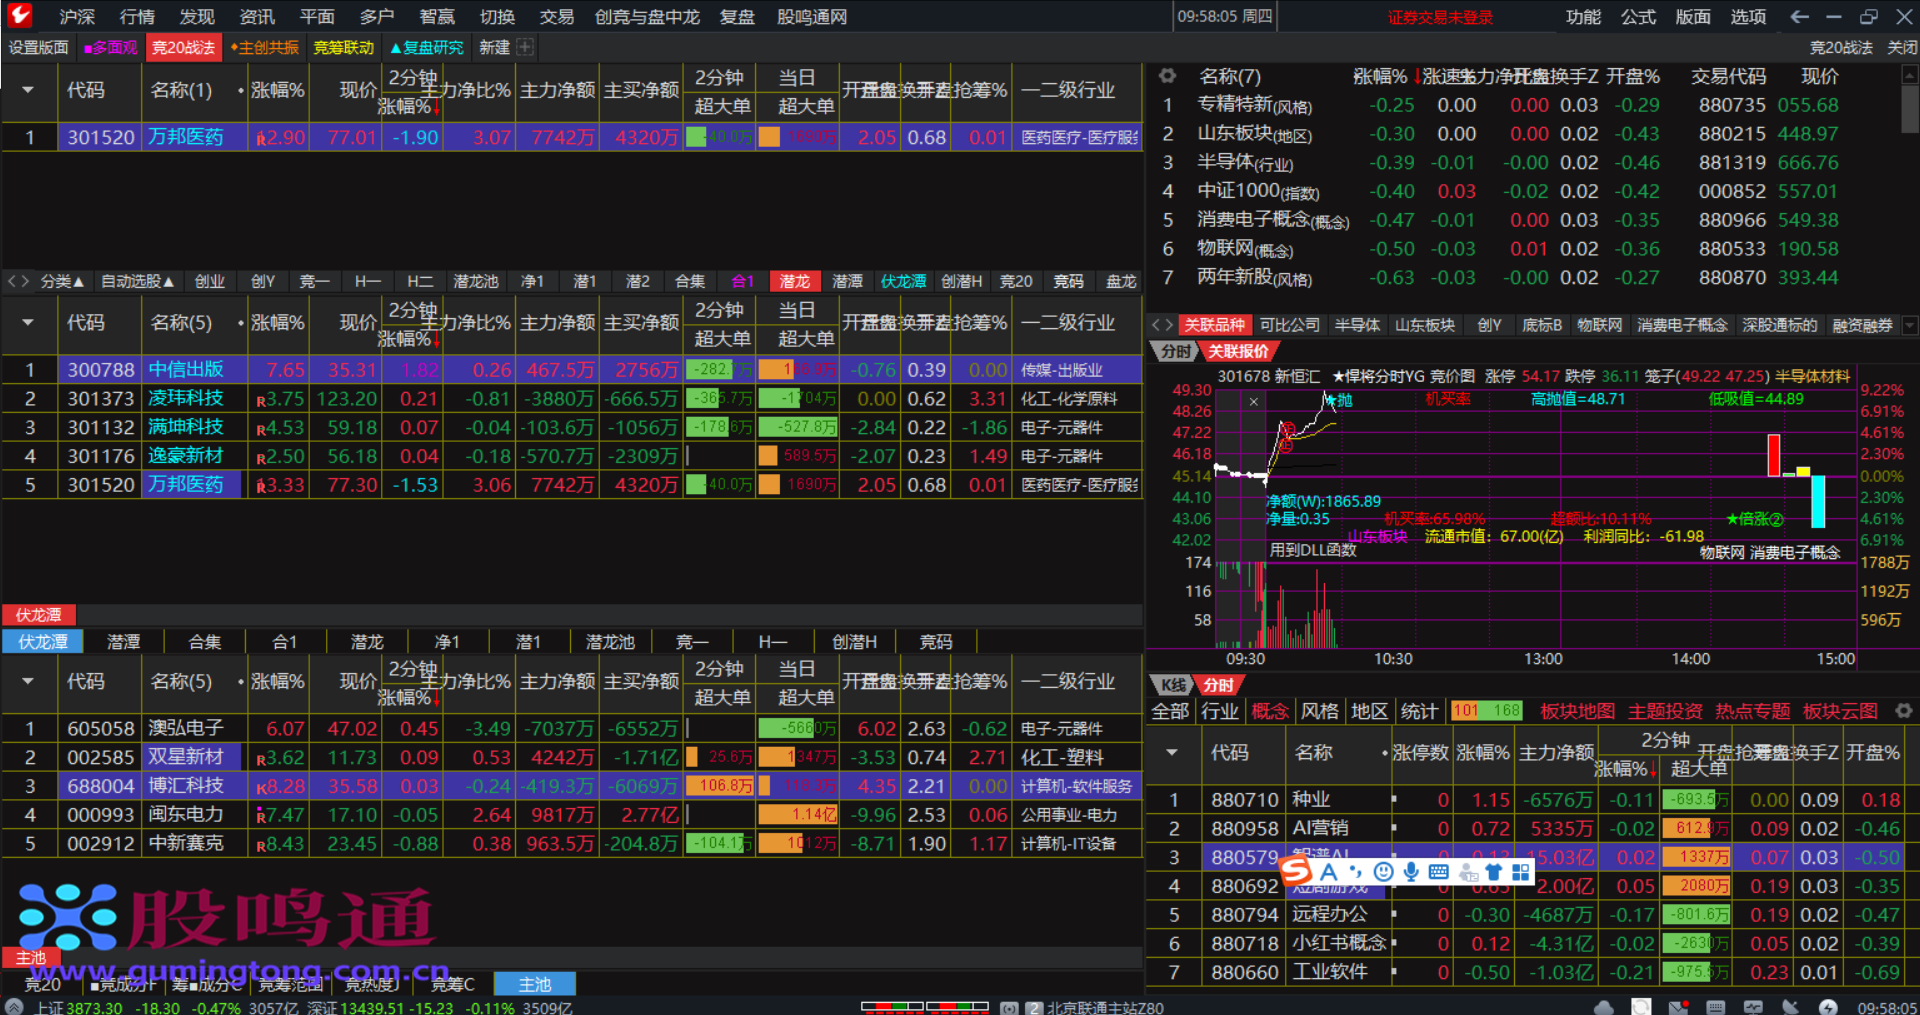Open gear settings beside 板块云图
Viewport: 1920px width, 1015px height.
(1903, 711)
